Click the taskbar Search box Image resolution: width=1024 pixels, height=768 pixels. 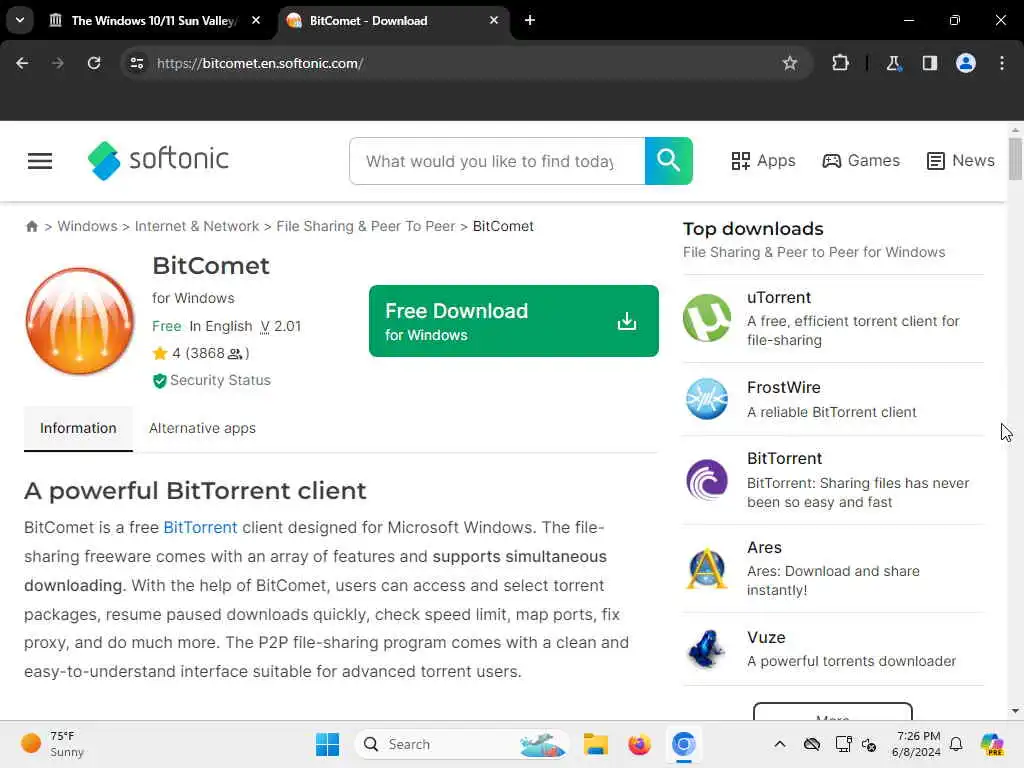462,744
